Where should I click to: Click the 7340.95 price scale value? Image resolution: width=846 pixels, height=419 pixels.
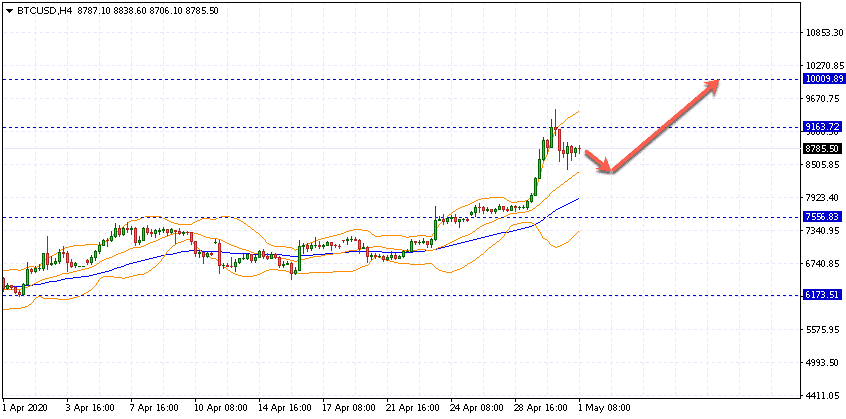coord(824,231)
